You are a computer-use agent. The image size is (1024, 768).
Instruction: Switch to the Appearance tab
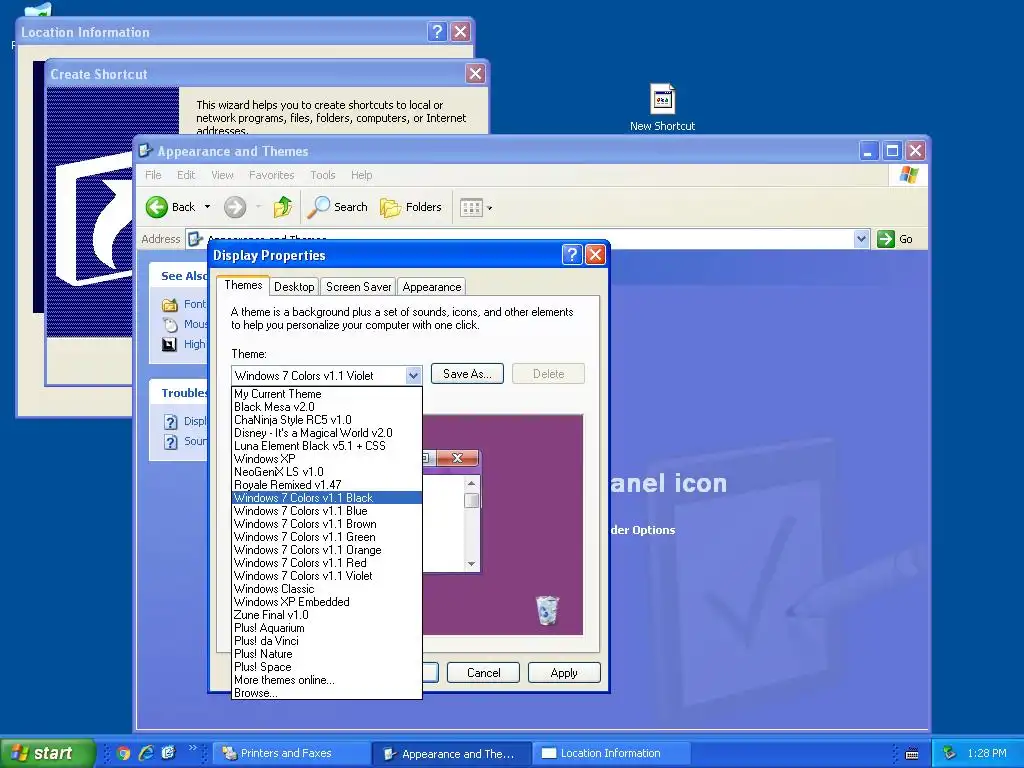pyautogui.click(x=432, y=287)
